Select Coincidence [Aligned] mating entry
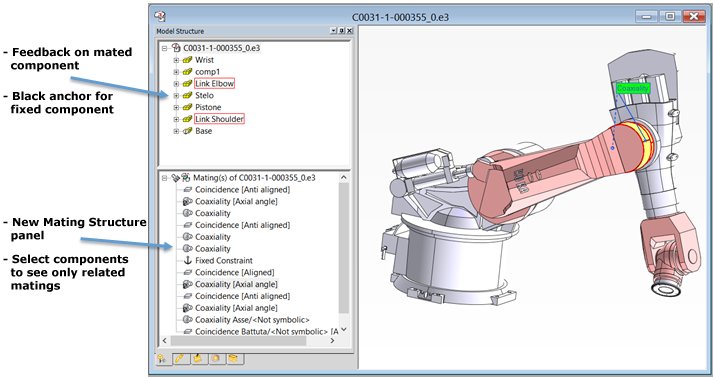The width and height of the screenshot is (713, 377). (235, 272)
